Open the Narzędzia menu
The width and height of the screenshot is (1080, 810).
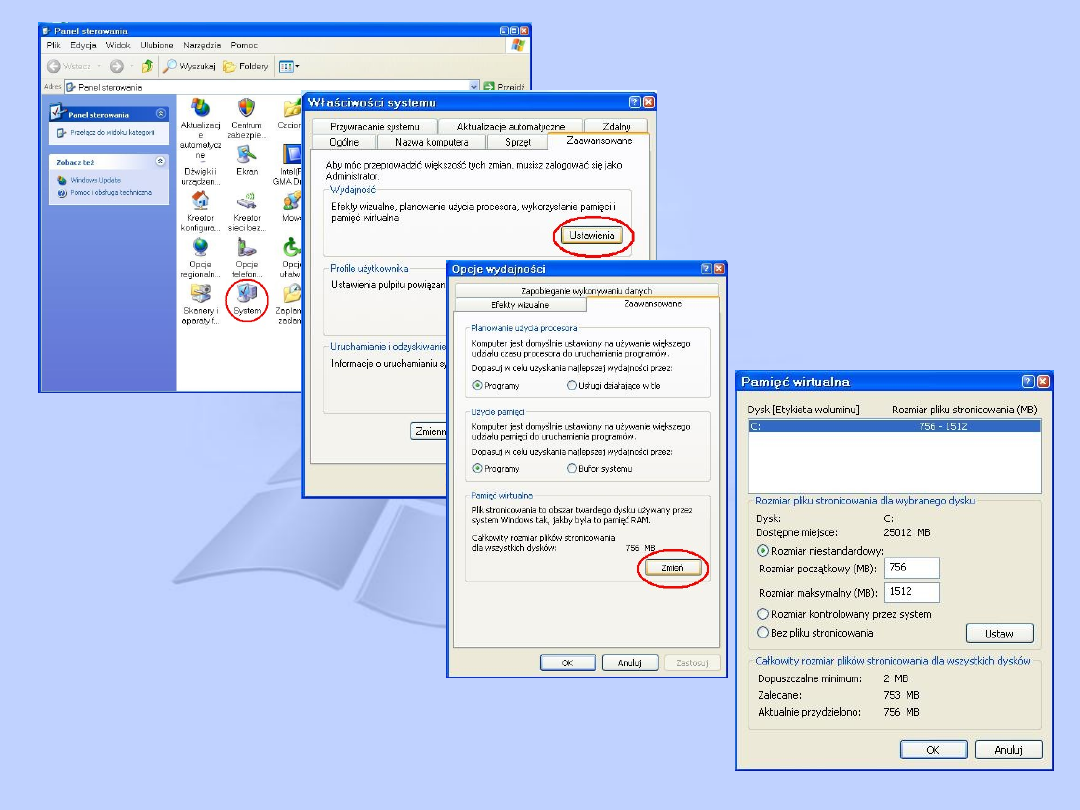click(x=202, y=45)
